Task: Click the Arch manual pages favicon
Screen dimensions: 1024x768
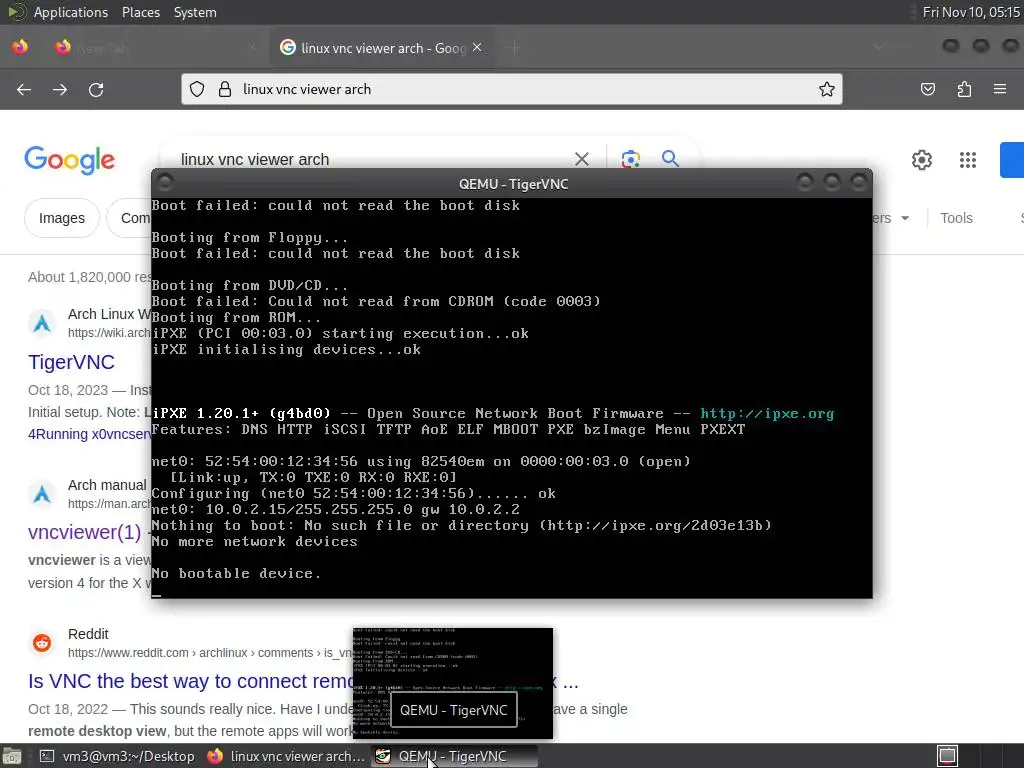Action: coord(42,494)
